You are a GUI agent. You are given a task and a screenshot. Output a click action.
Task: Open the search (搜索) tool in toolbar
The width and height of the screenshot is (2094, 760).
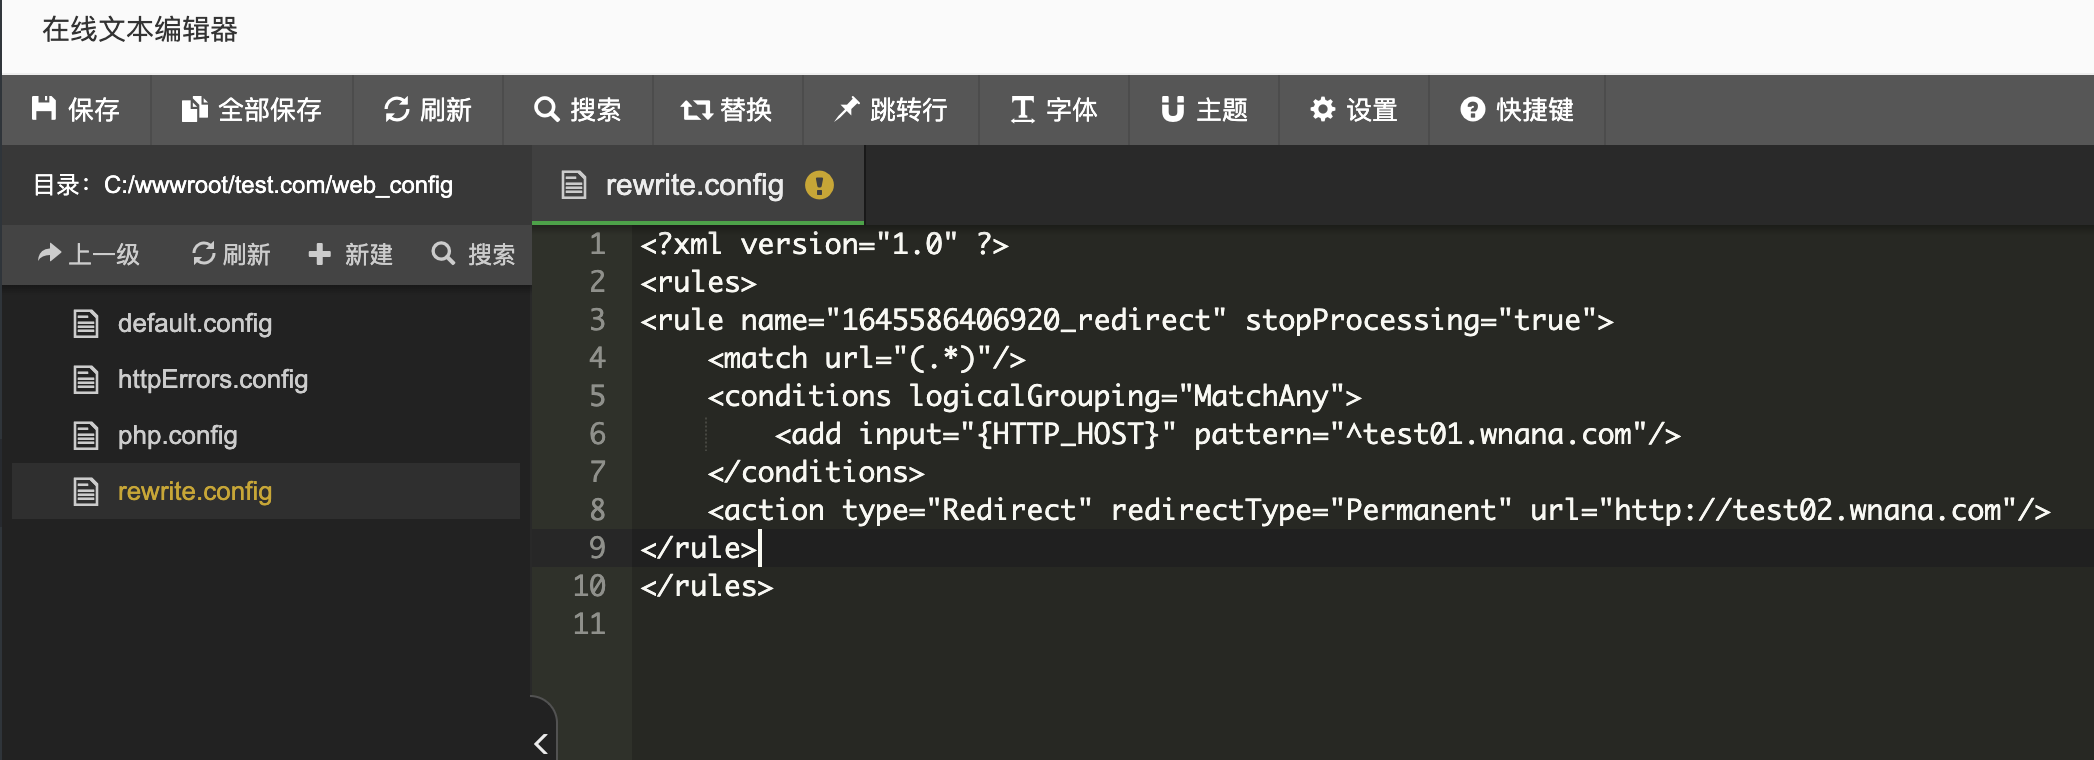click(578, 110)
